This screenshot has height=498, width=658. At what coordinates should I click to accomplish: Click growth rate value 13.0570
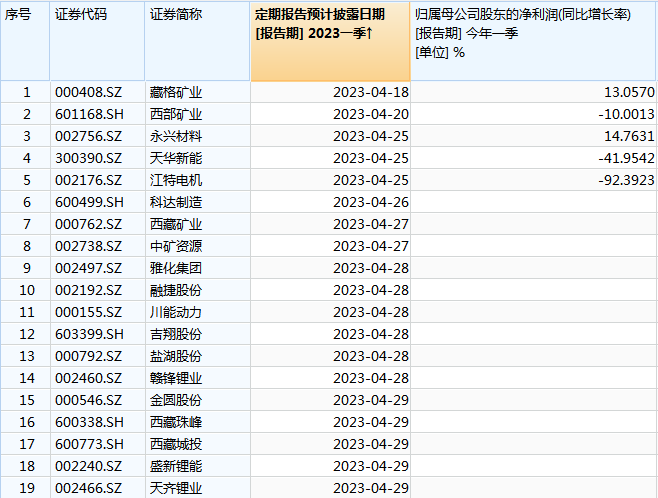[629, 92]
